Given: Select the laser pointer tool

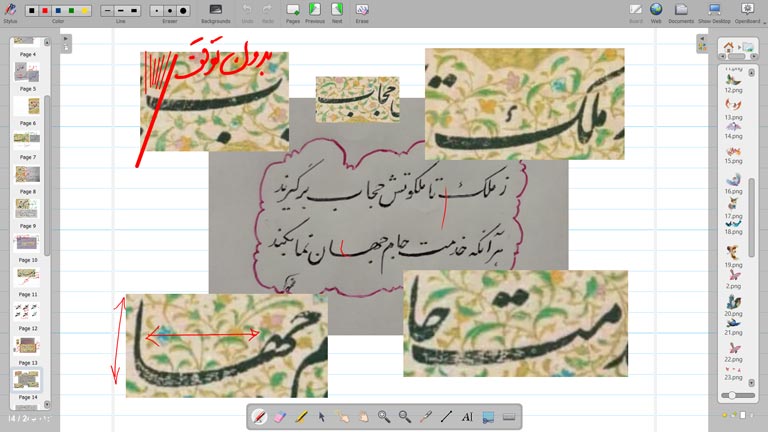Looking at the screenshot, I should pos(426,416).
